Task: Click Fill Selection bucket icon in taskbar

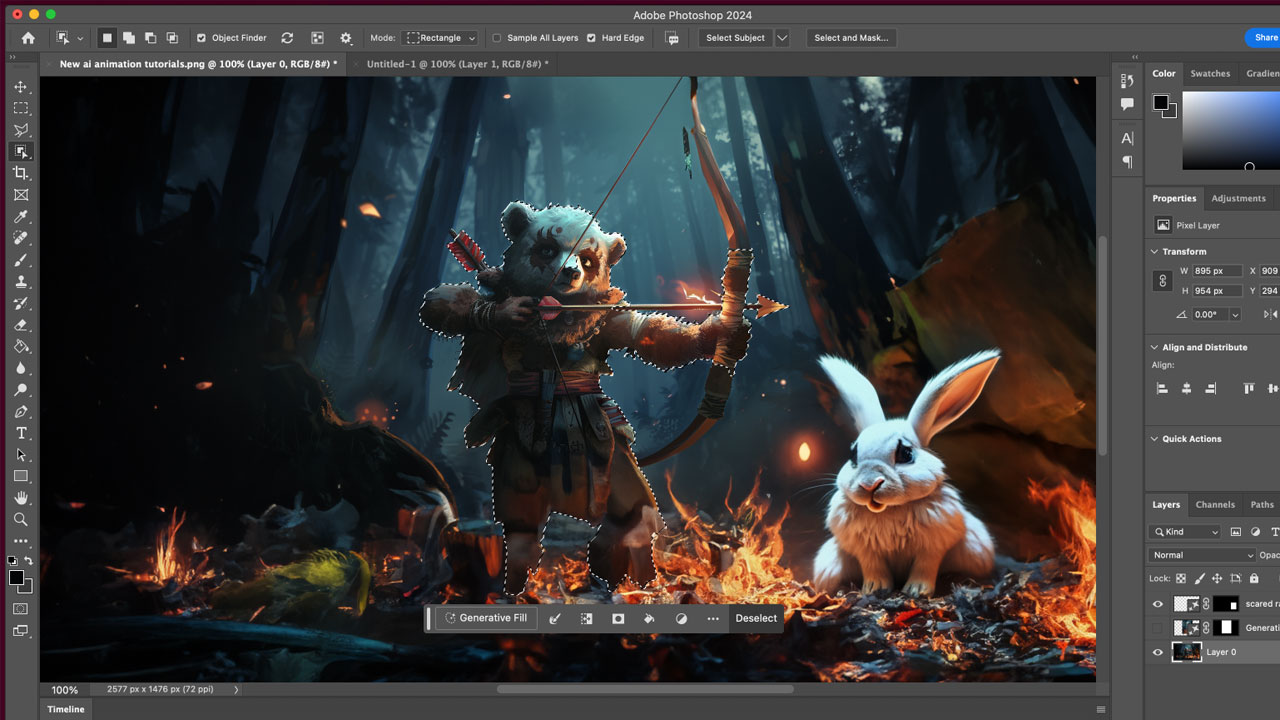Action: point(649,618)
